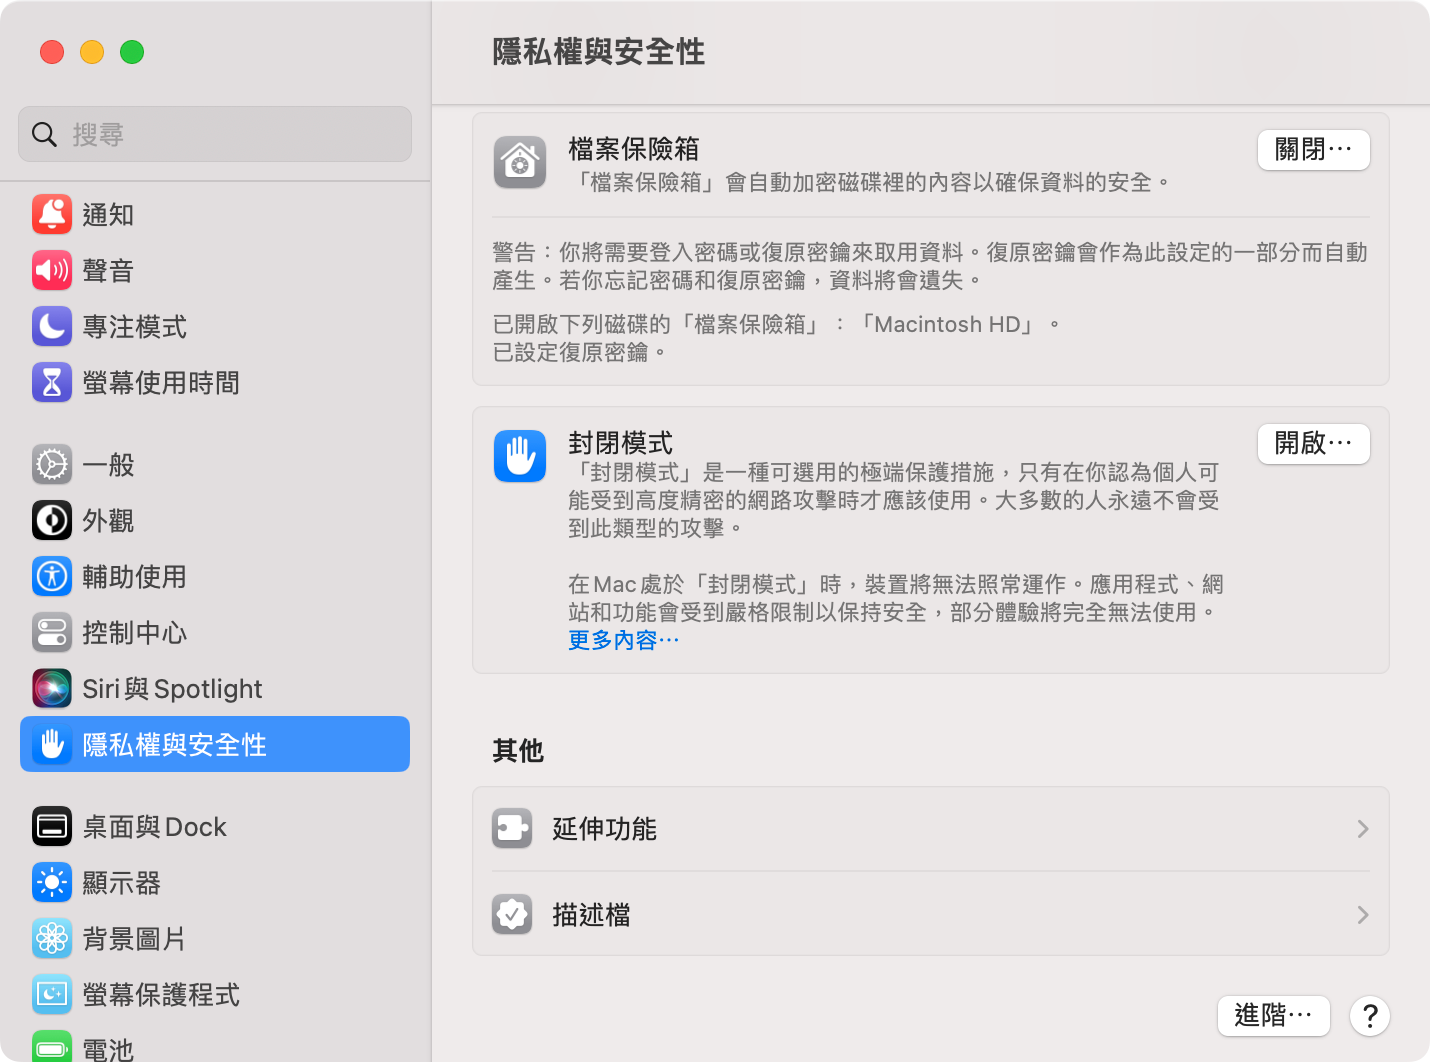Click the 背景圖片 flower icon

[52, 938]
